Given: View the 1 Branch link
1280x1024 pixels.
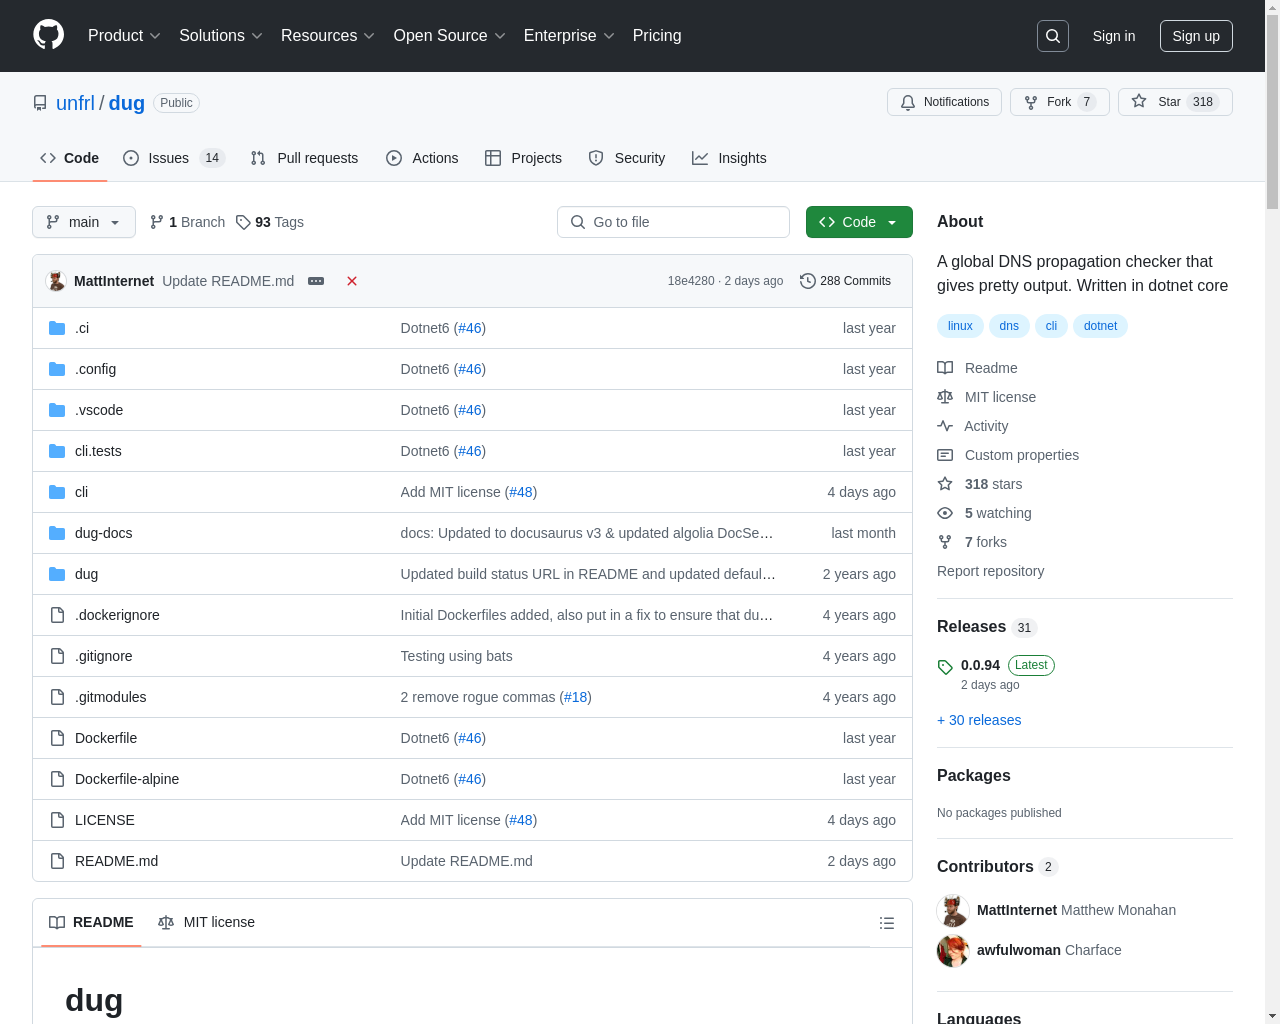Looking at the screenshot, I should [187, 222].
